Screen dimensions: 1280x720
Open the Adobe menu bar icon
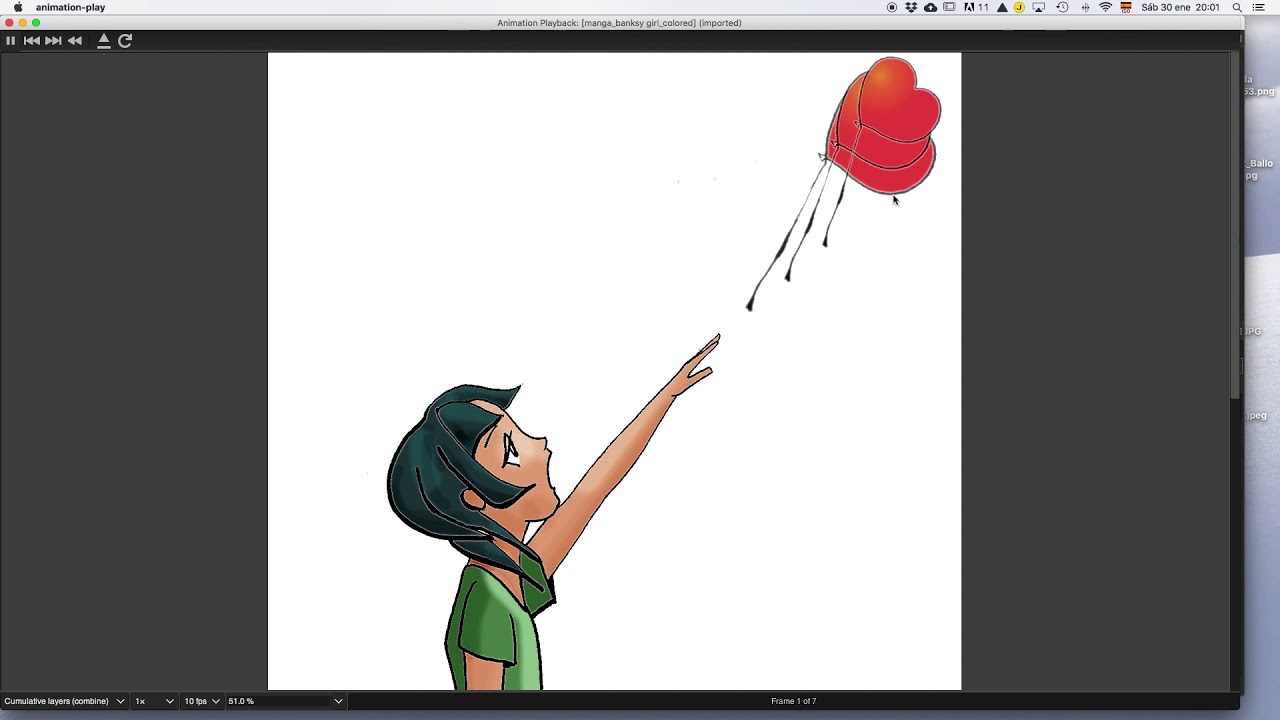coord(975,7)
